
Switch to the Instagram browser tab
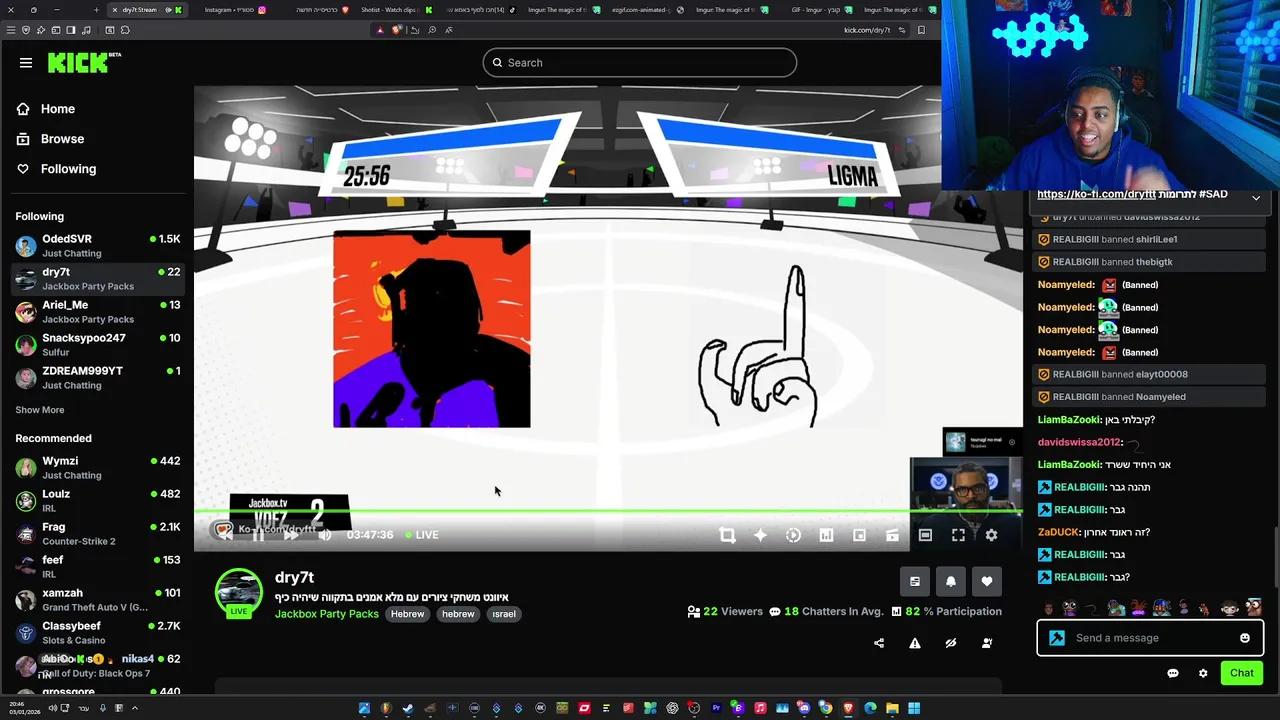pyautogui.click(x=234, y=10)
